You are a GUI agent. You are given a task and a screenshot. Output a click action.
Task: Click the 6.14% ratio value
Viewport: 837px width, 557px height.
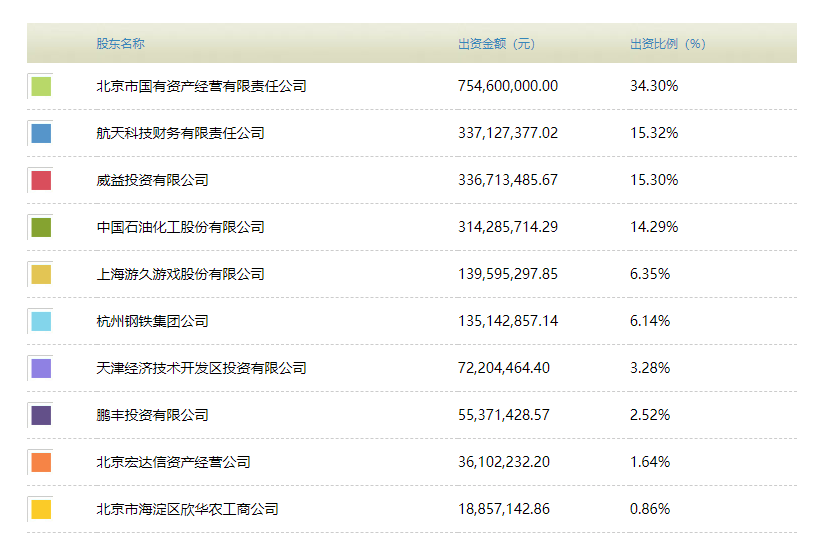pyautogui.click(x=650, y=321)
